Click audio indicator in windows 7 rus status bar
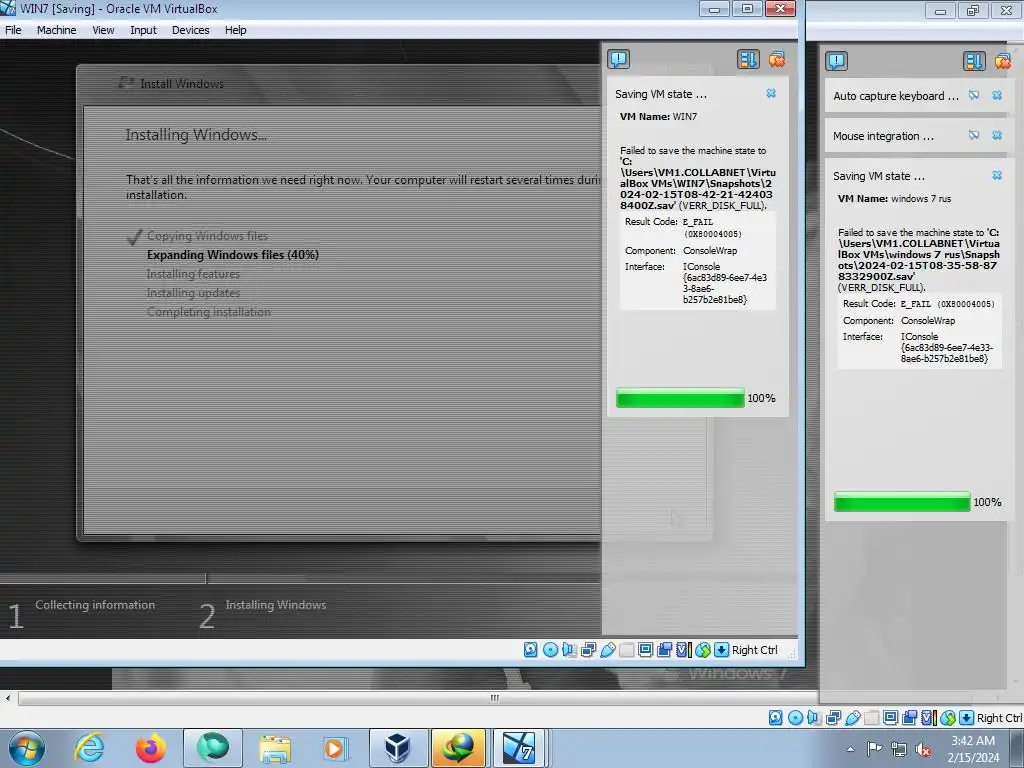 click(814, 718)
